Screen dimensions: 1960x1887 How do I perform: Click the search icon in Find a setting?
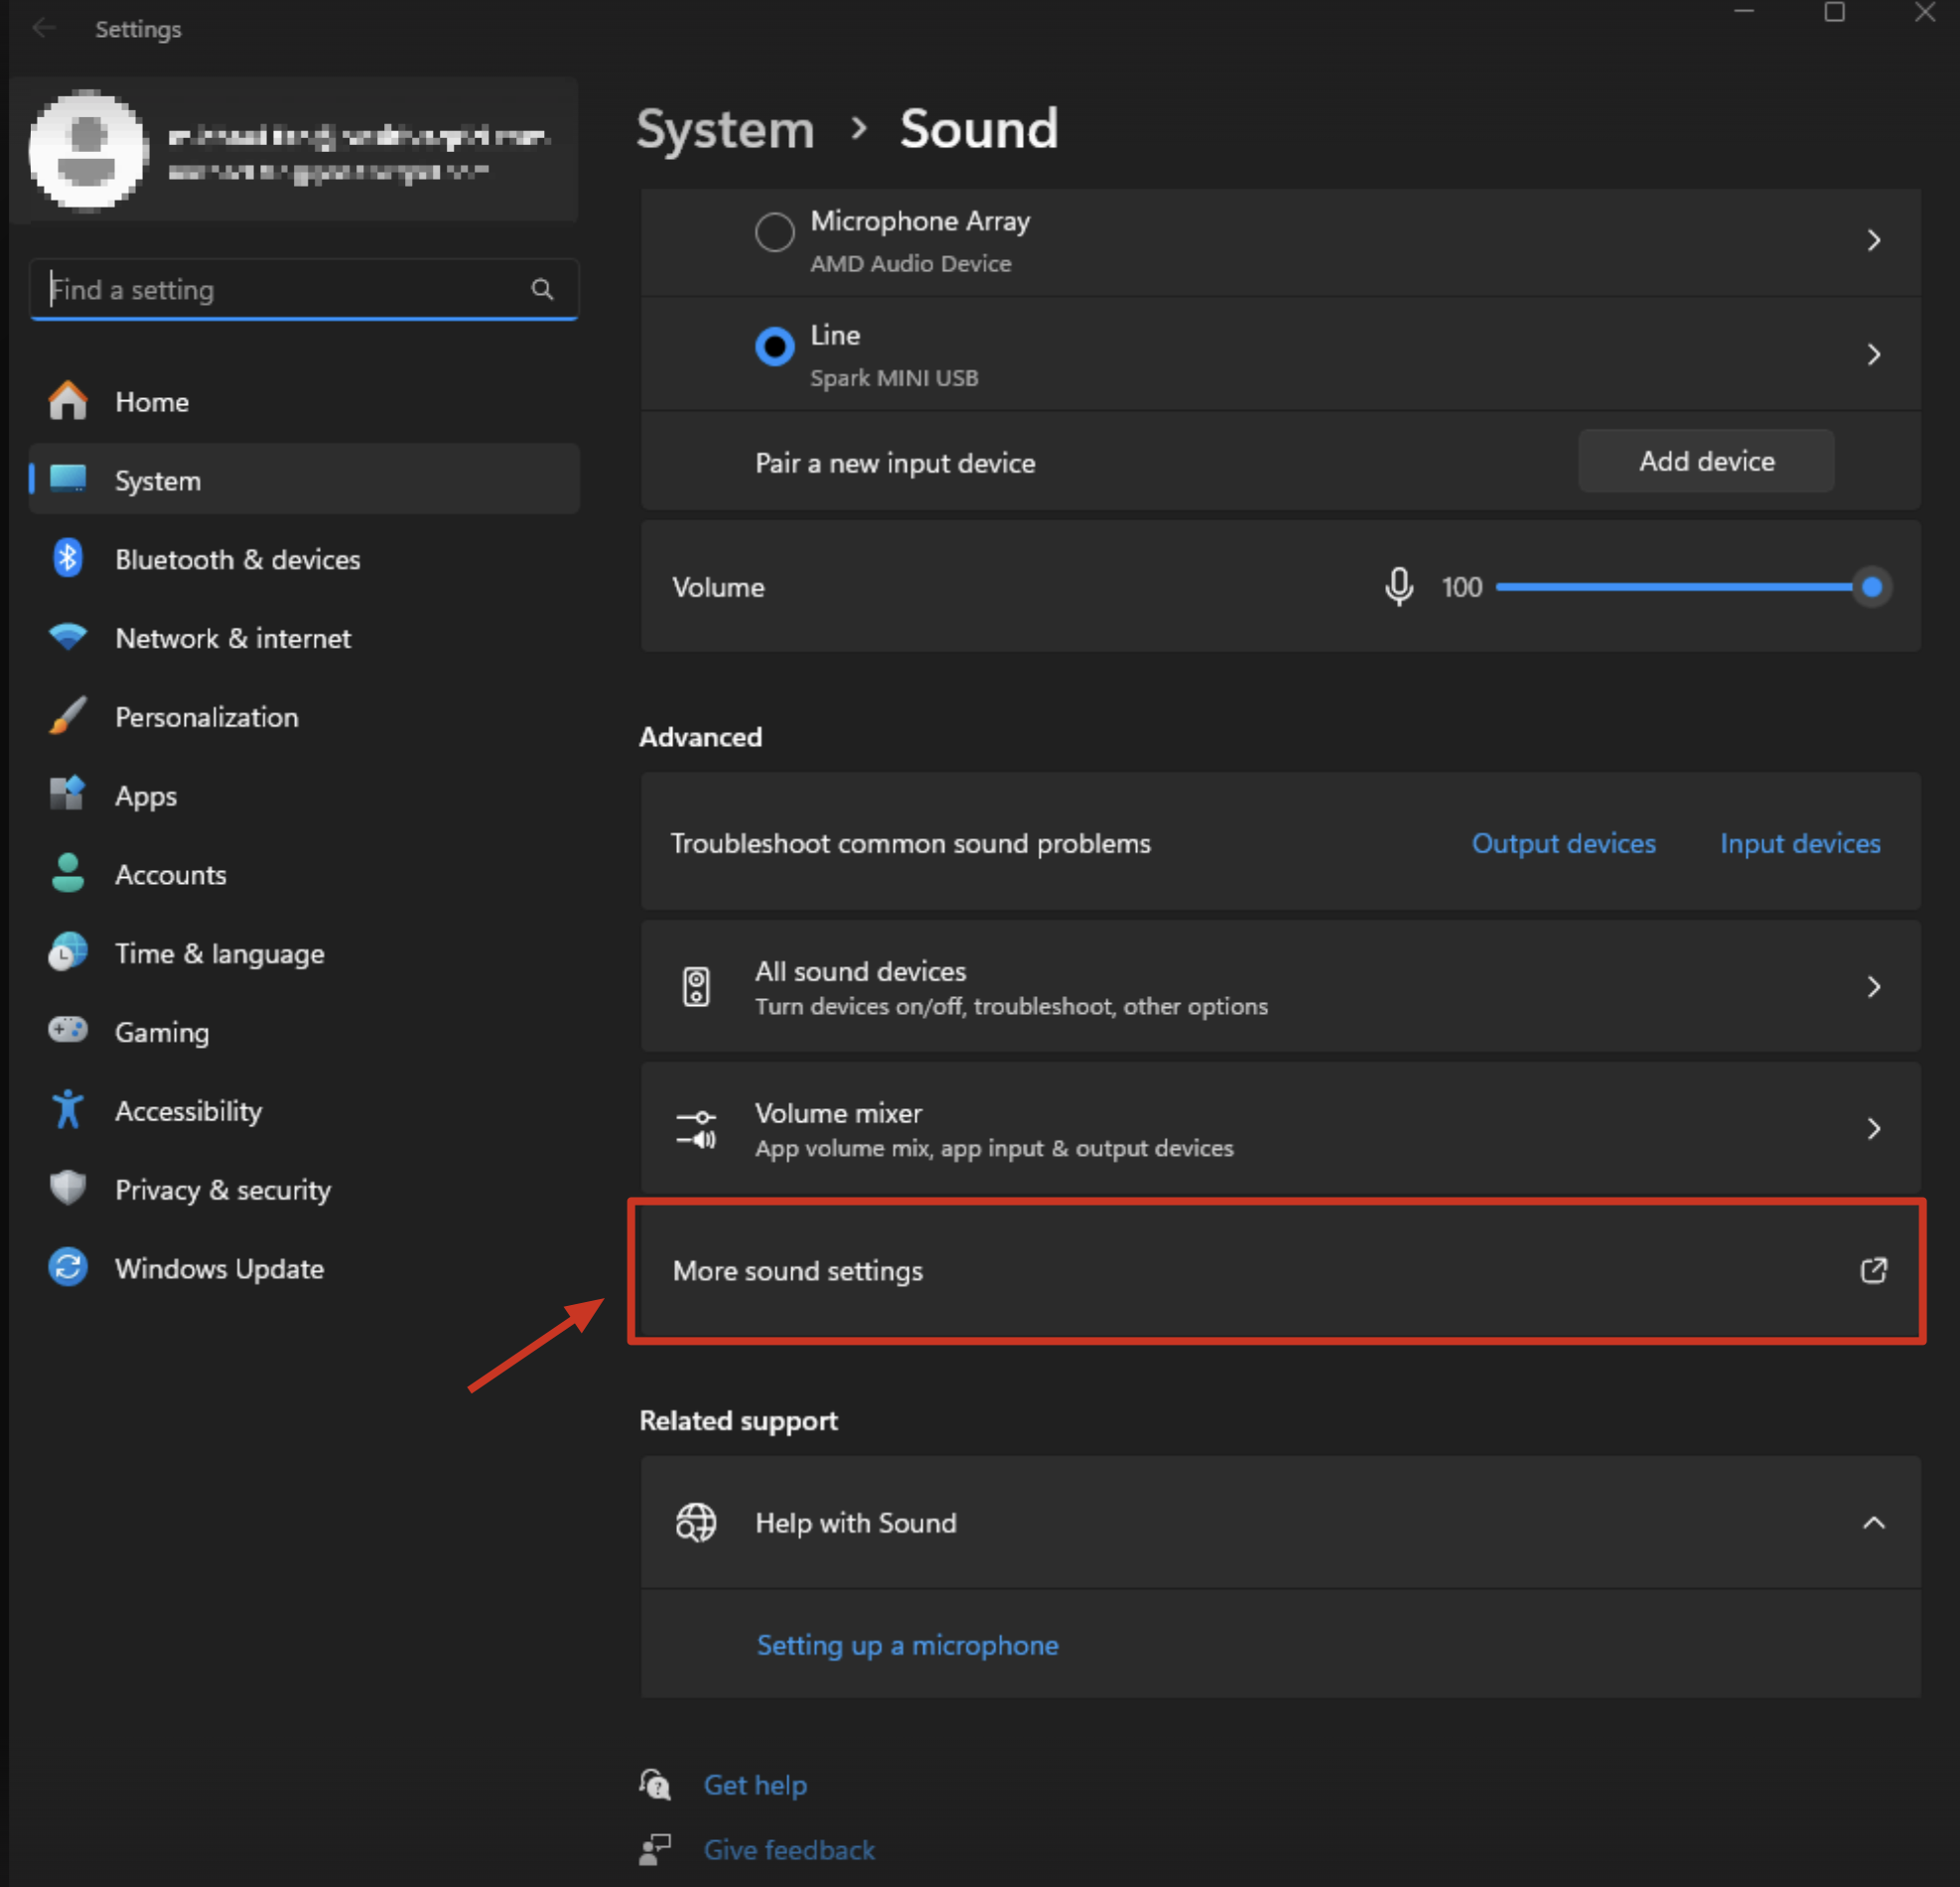[x=543, y=289]
